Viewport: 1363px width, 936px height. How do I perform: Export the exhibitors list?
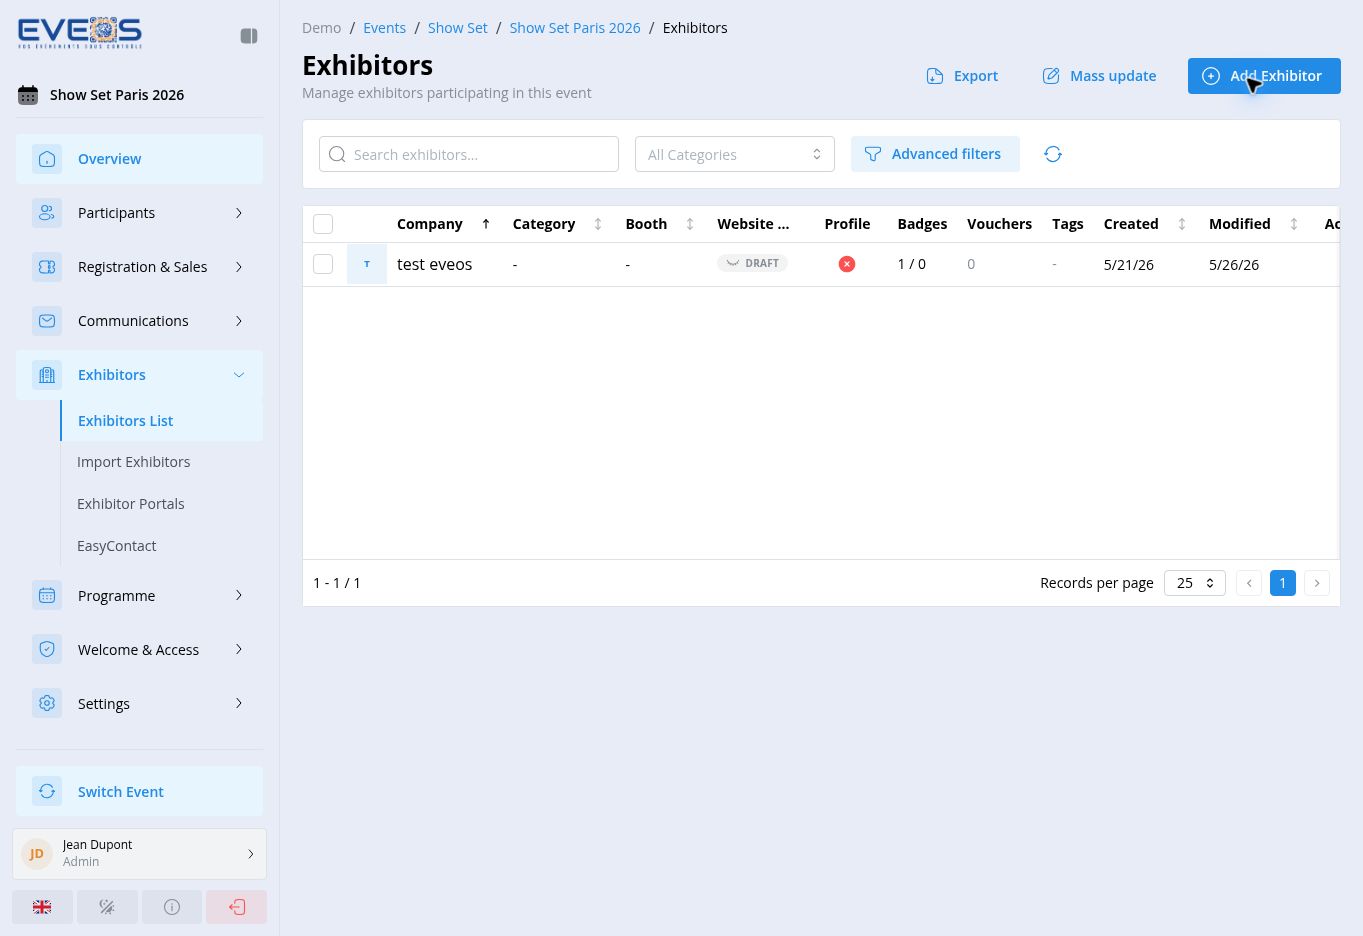pos(962,76)
